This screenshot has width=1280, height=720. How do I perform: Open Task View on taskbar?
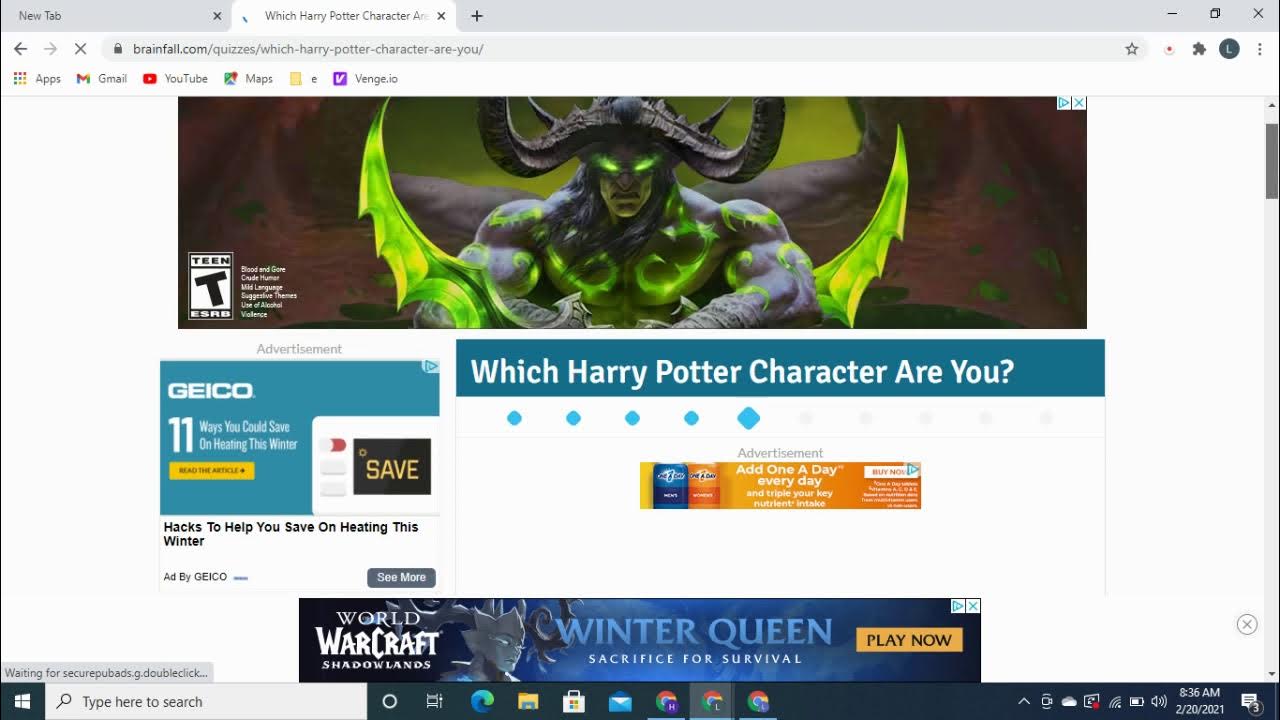pyautogui.click(x=435, y=702)
